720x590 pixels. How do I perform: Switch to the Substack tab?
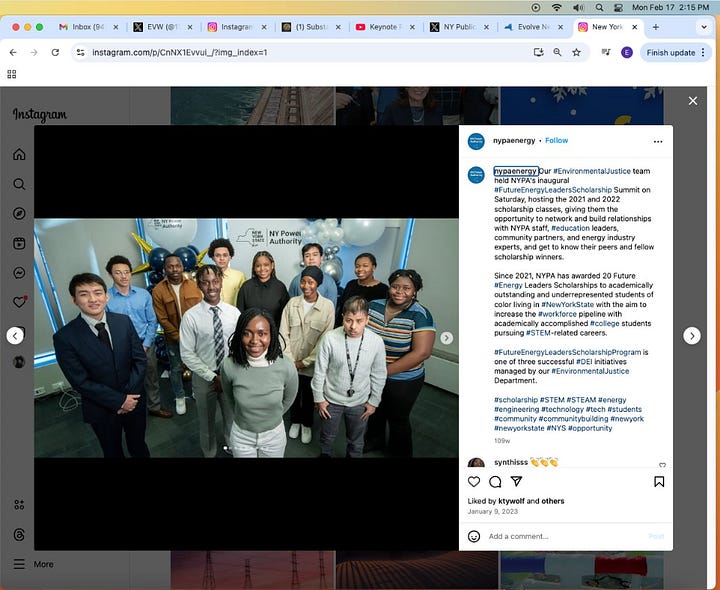pyautogui.click(x=310, y=27)
